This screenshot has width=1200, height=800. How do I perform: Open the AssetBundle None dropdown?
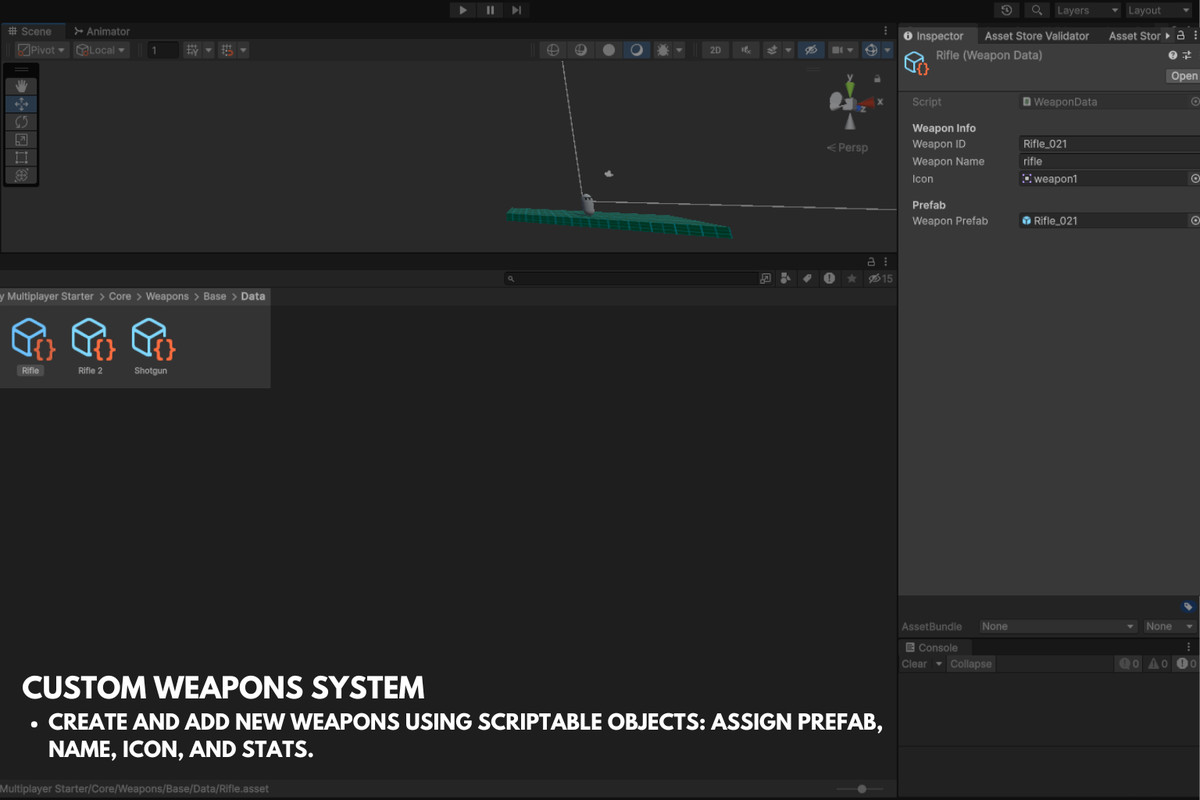pos(1057,626)
